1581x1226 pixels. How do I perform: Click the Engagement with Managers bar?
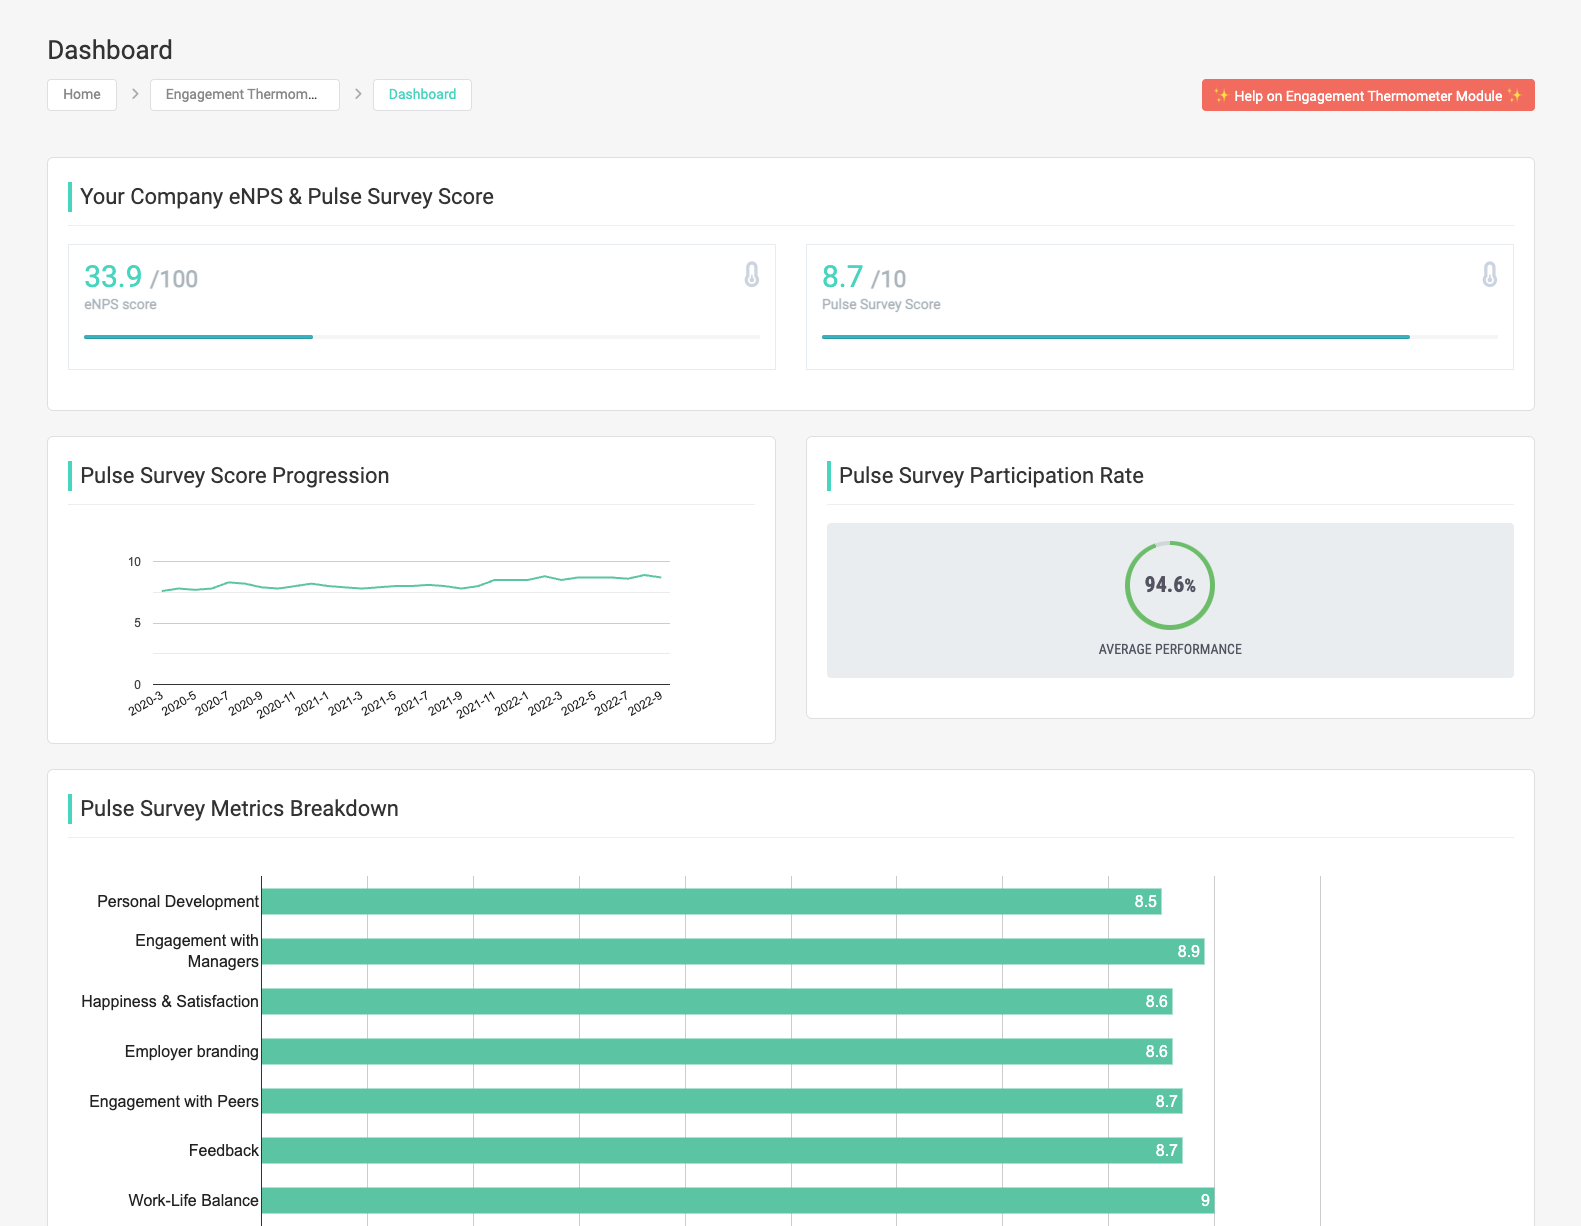click(733, 951)
